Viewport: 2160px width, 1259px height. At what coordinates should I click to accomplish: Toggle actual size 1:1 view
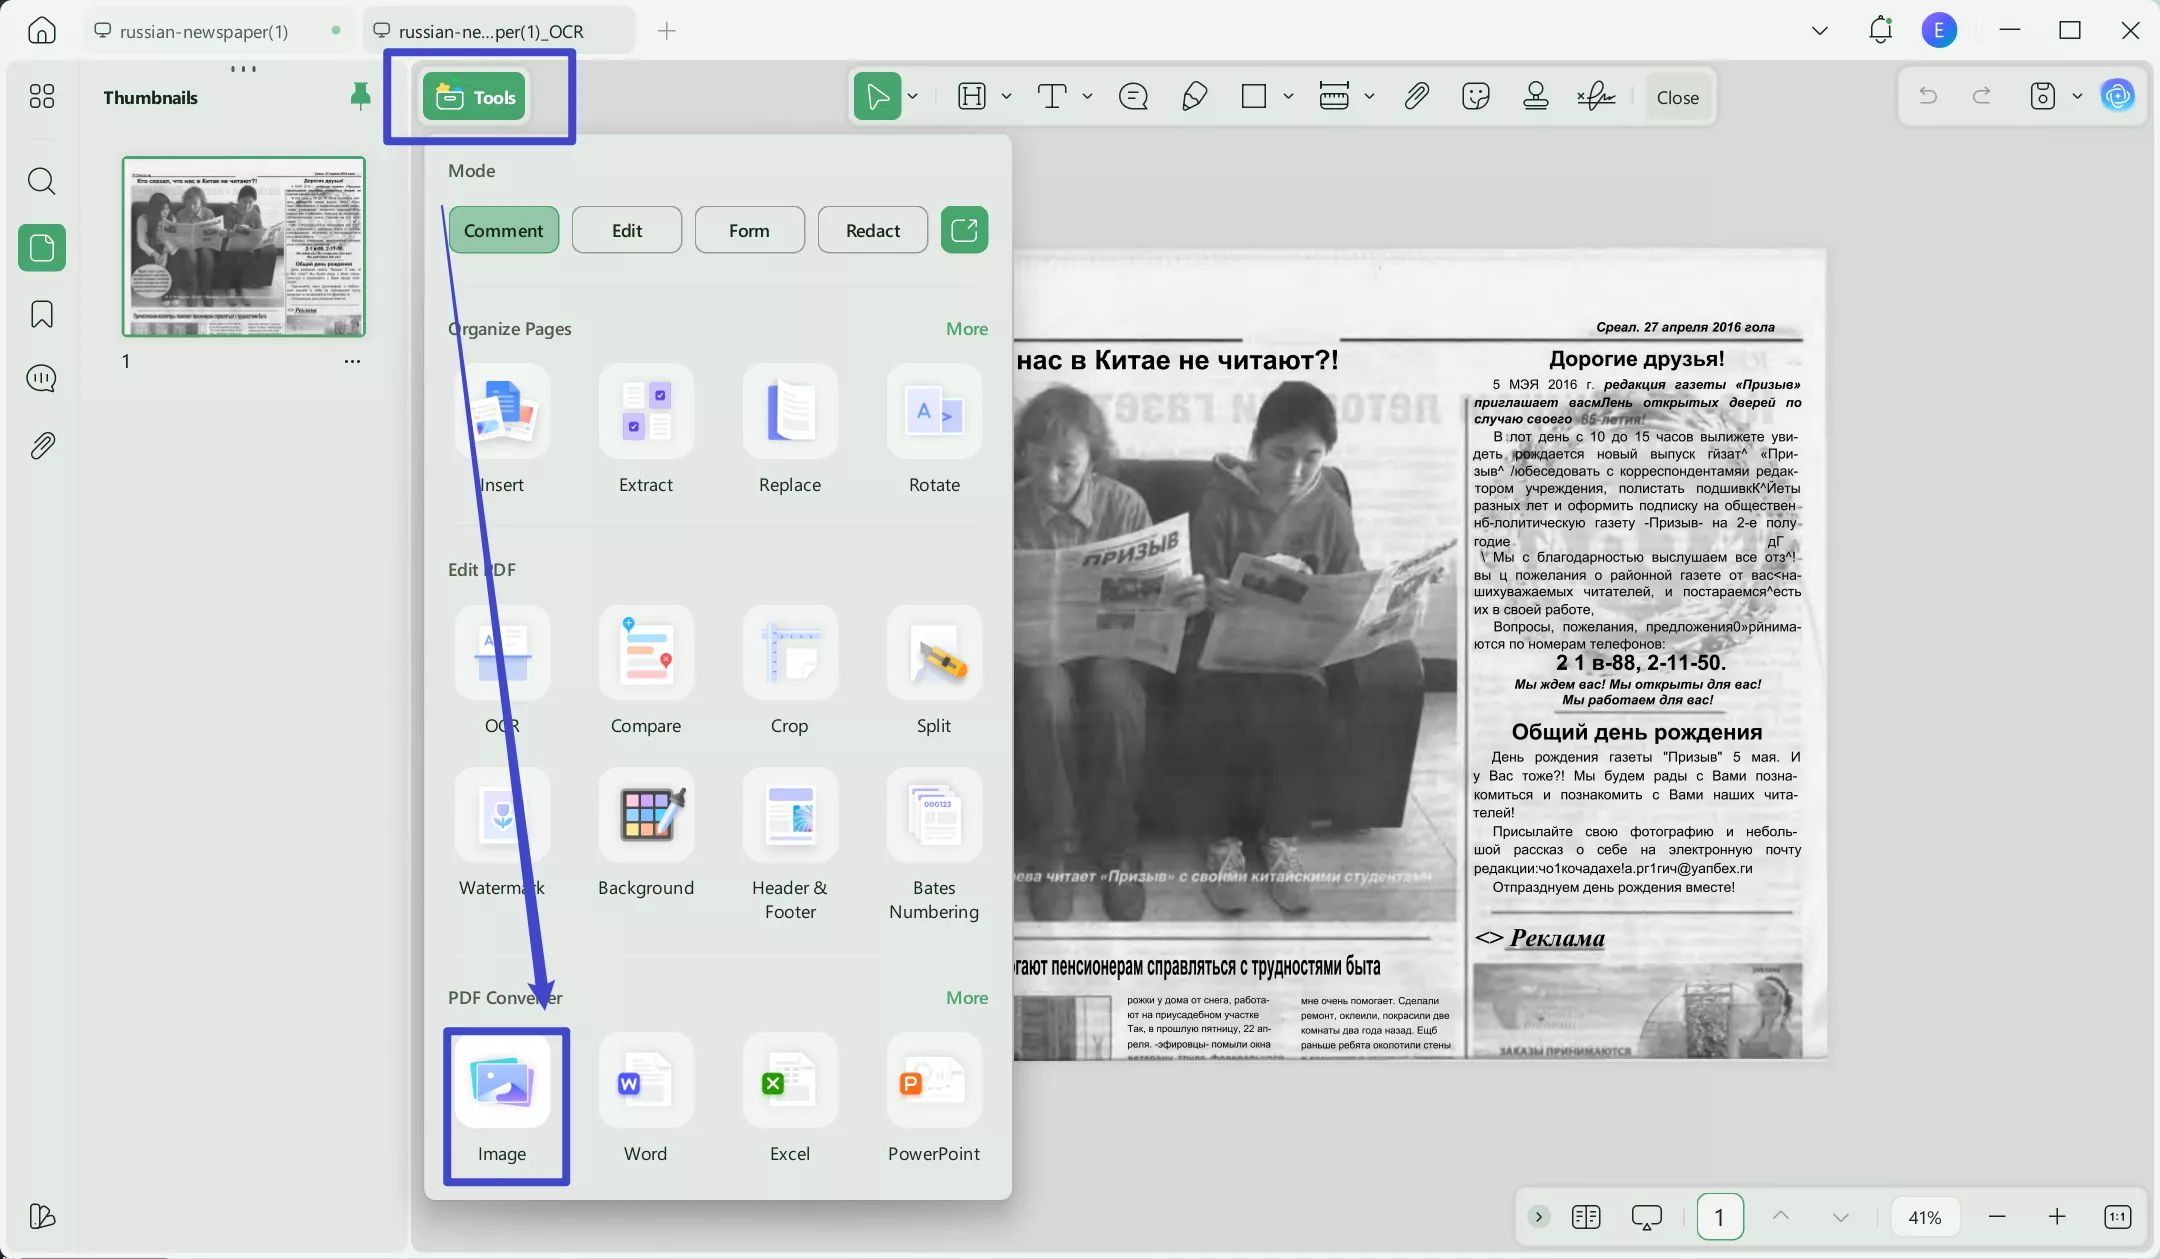click(2117, 1217)
